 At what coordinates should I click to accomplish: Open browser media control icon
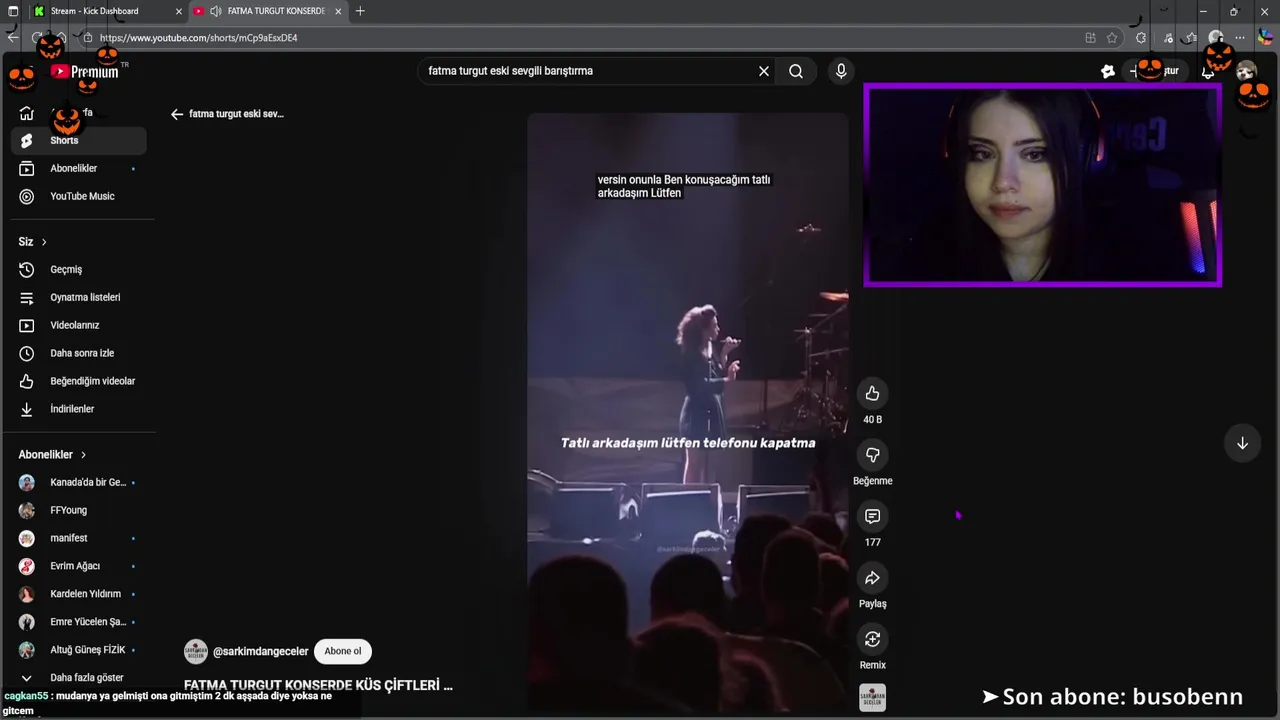(1166, 38)
